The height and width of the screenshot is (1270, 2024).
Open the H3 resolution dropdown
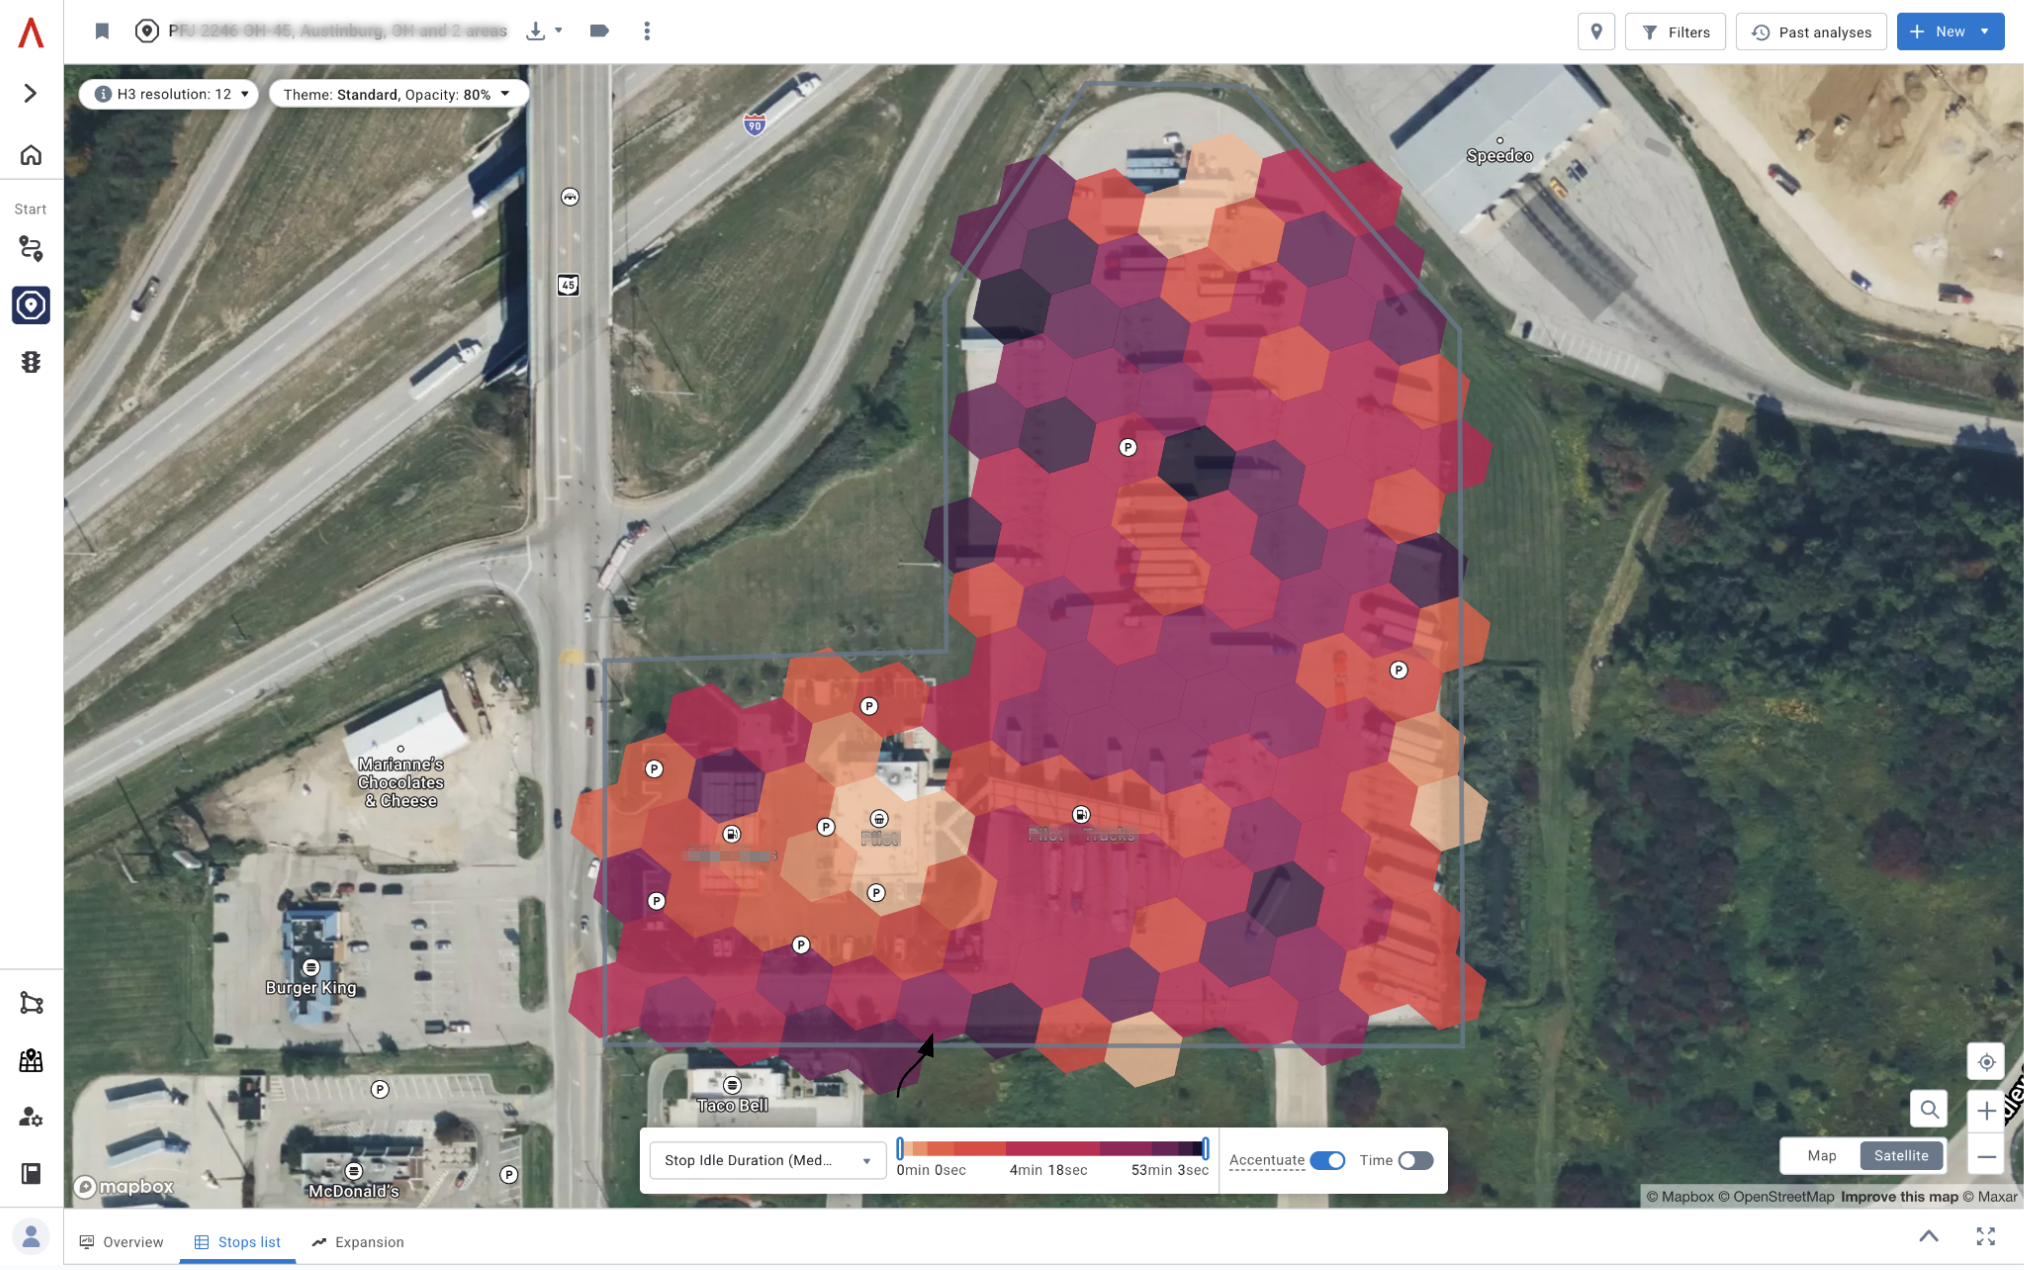(170, 94)
